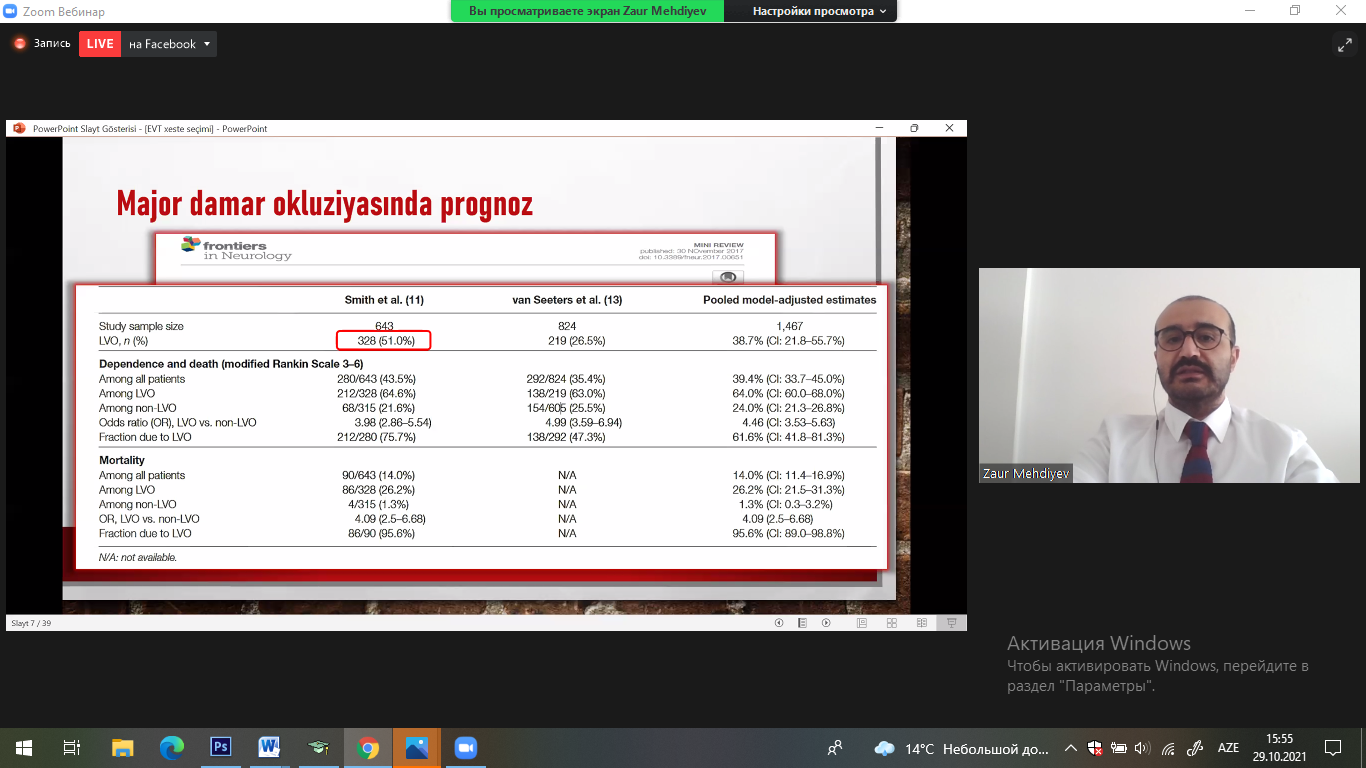The height and width of the screenshot is (768, 1366).
Task: Expand the 'на Facebook' live menu
Action: pos(207,44)
